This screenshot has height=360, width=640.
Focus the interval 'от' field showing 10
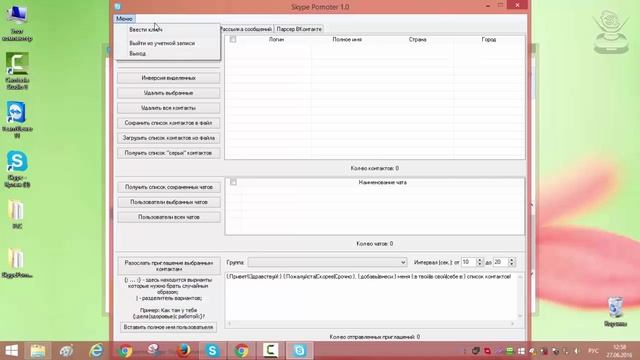coord(469,262)
